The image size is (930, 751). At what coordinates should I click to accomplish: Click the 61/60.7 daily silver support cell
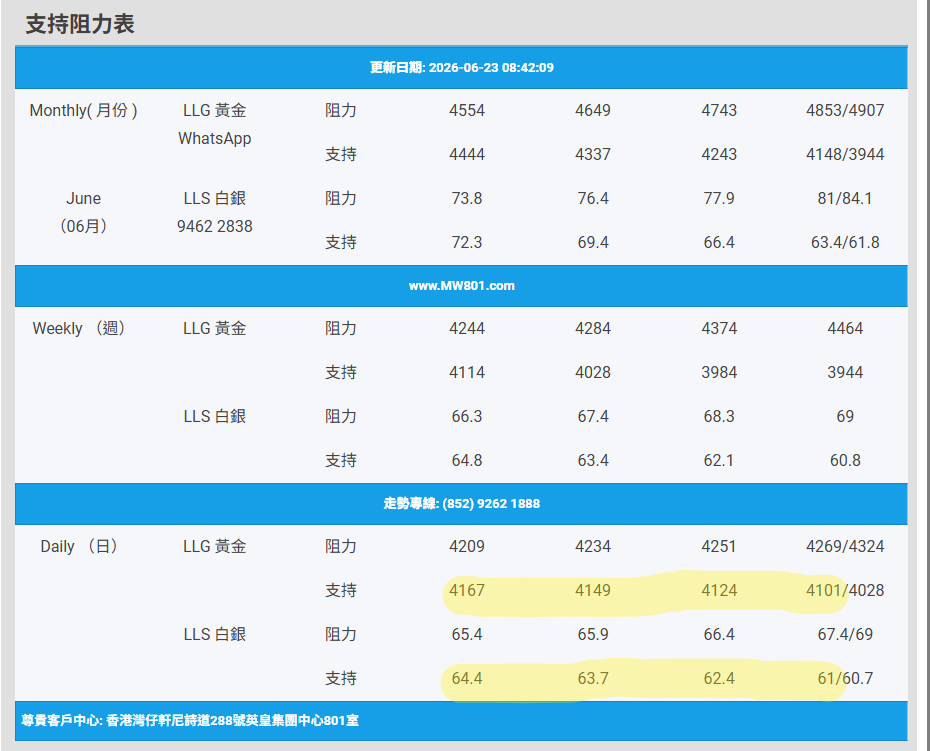tap(845, 678)
